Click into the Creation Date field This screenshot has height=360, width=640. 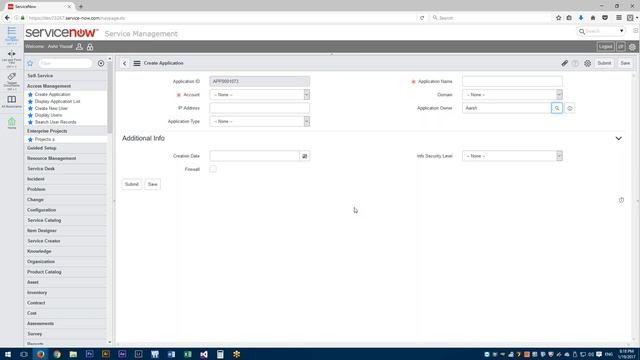[255, 156]
